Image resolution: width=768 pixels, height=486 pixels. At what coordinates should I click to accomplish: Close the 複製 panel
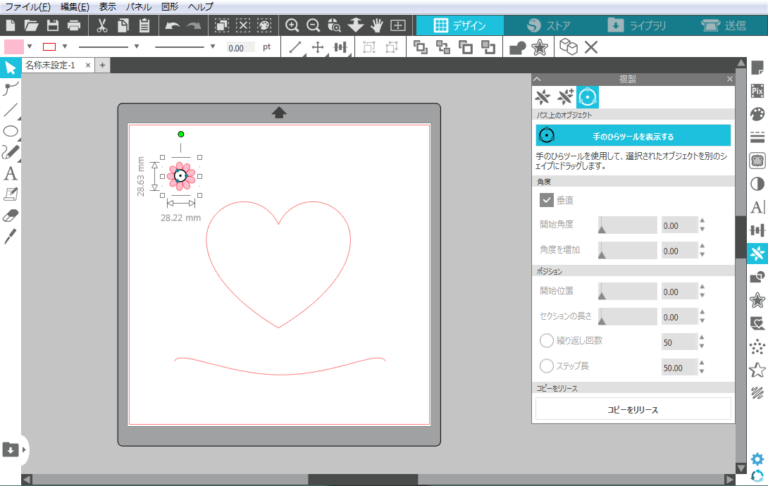pyautogui.click(x=730, y=79)
